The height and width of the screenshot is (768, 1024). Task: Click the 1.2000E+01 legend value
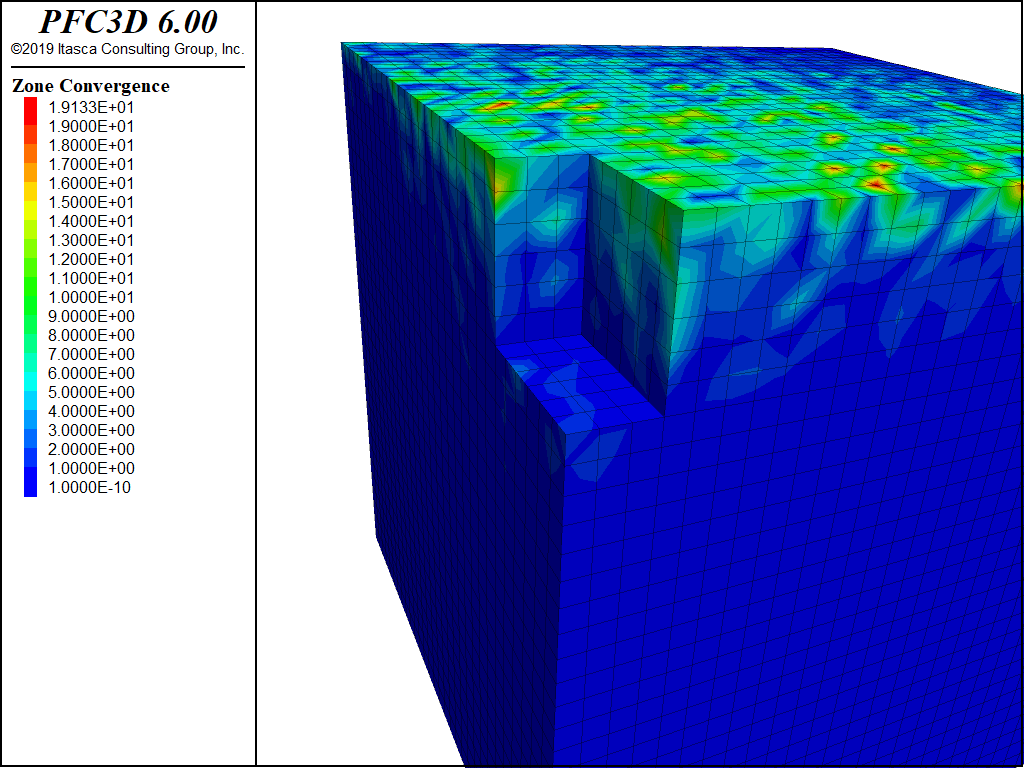(x=91, y=259)
